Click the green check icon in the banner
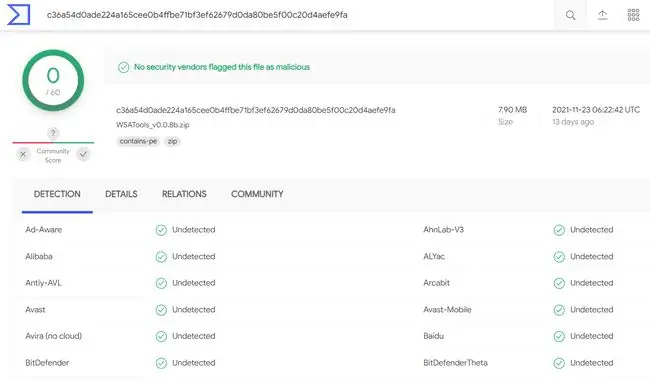 [x=124, y=67]
